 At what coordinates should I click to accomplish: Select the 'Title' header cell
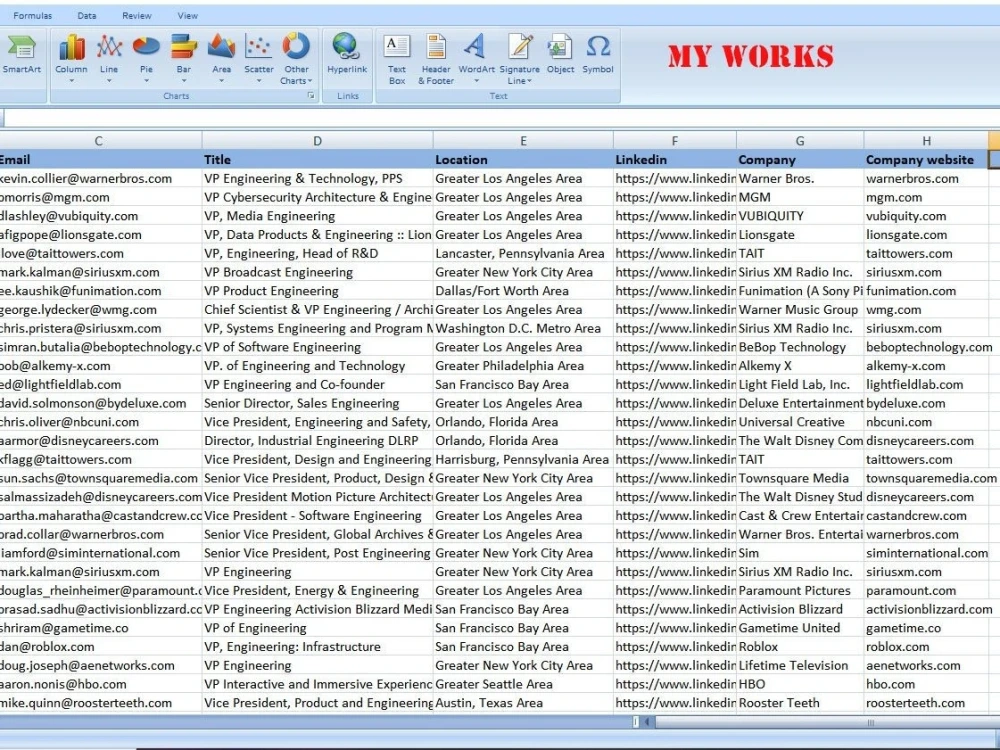tap(318, 159)
